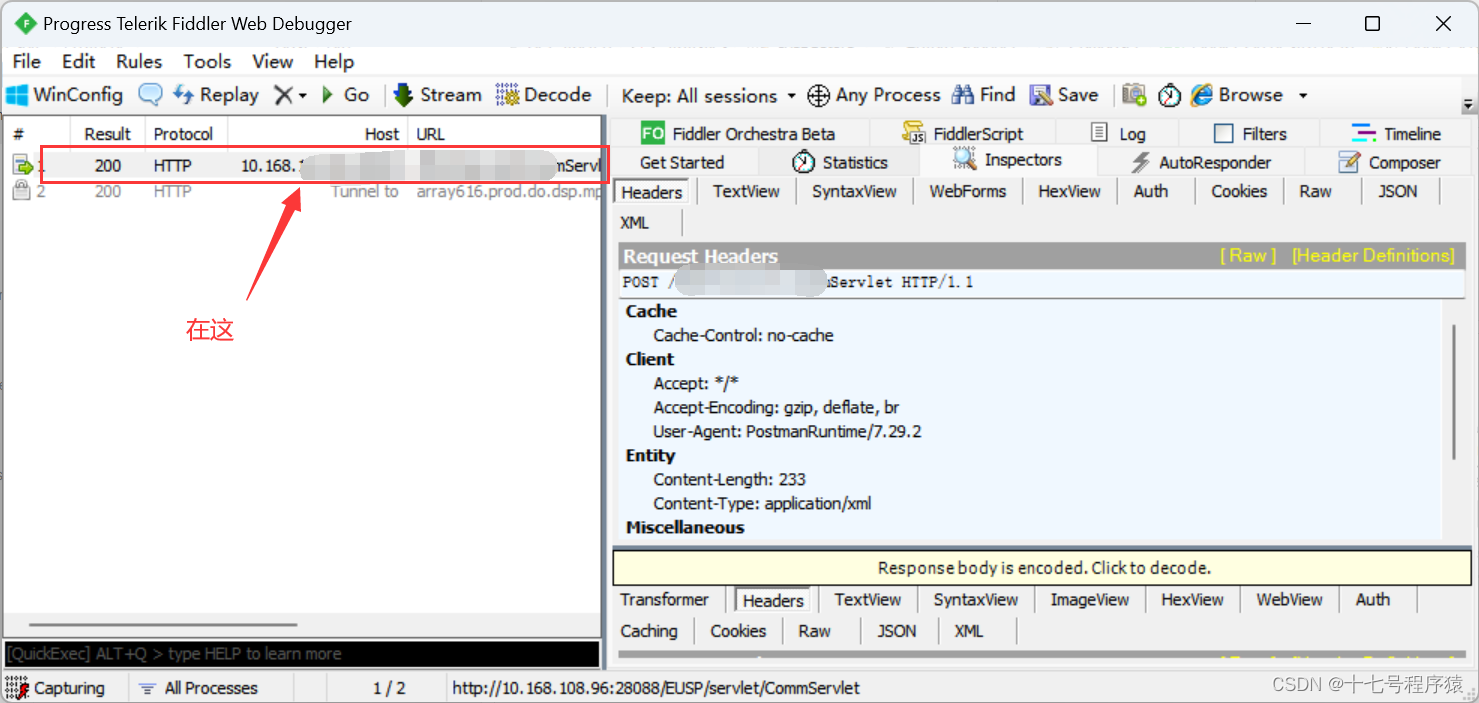This screenshot has width=1479, height=703.
Task: Open the Statistics tab
Action: (x=840, y=162)
